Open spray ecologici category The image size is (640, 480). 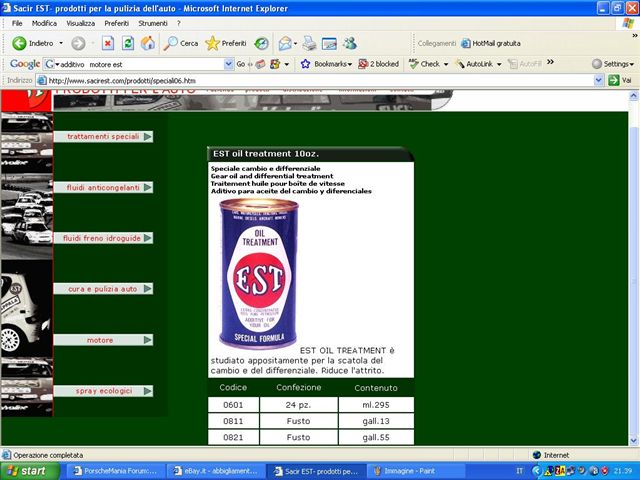(103, 391)
